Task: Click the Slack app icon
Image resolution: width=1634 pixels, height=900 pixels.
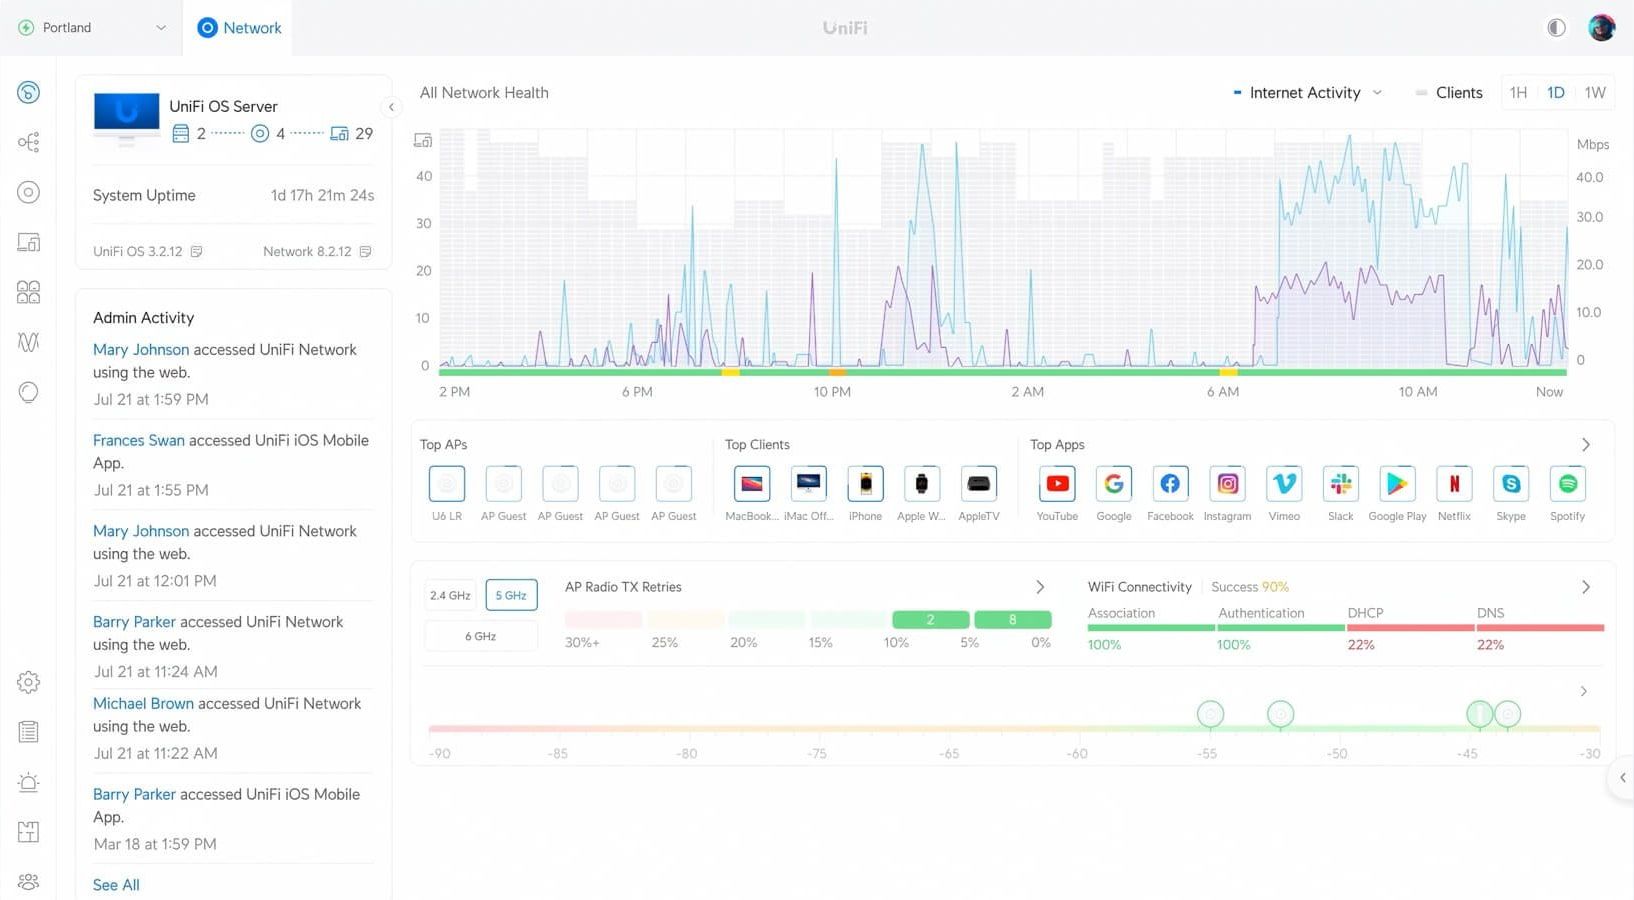Action: click(x=1341, y=484)
